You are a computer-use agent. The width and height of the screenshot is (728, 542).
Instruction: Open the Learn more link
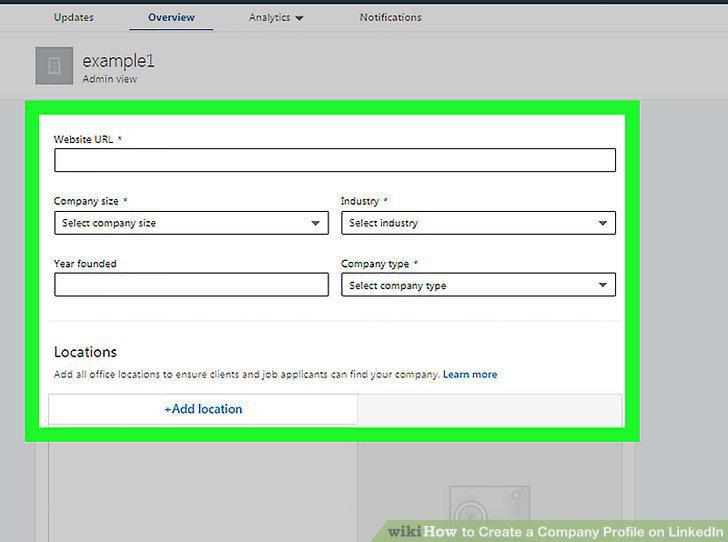pyautogui.click(x=470, y=374)
